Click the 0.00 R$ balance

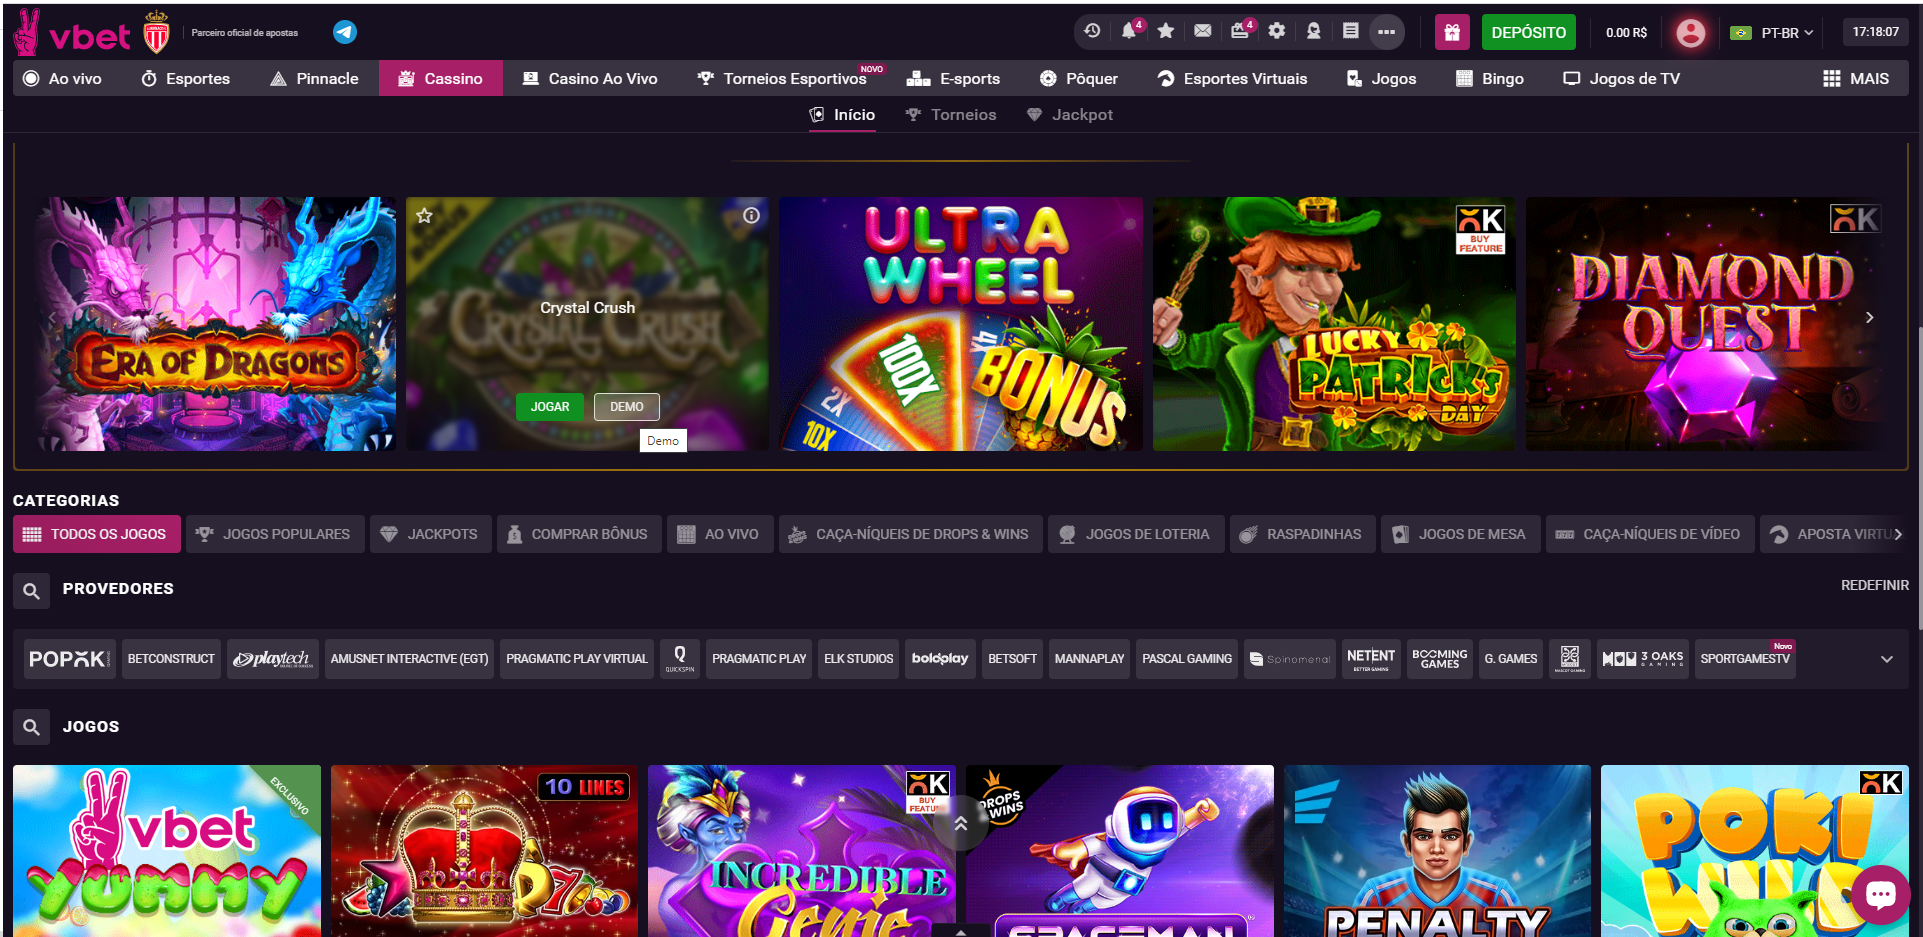click(1626, 33)
